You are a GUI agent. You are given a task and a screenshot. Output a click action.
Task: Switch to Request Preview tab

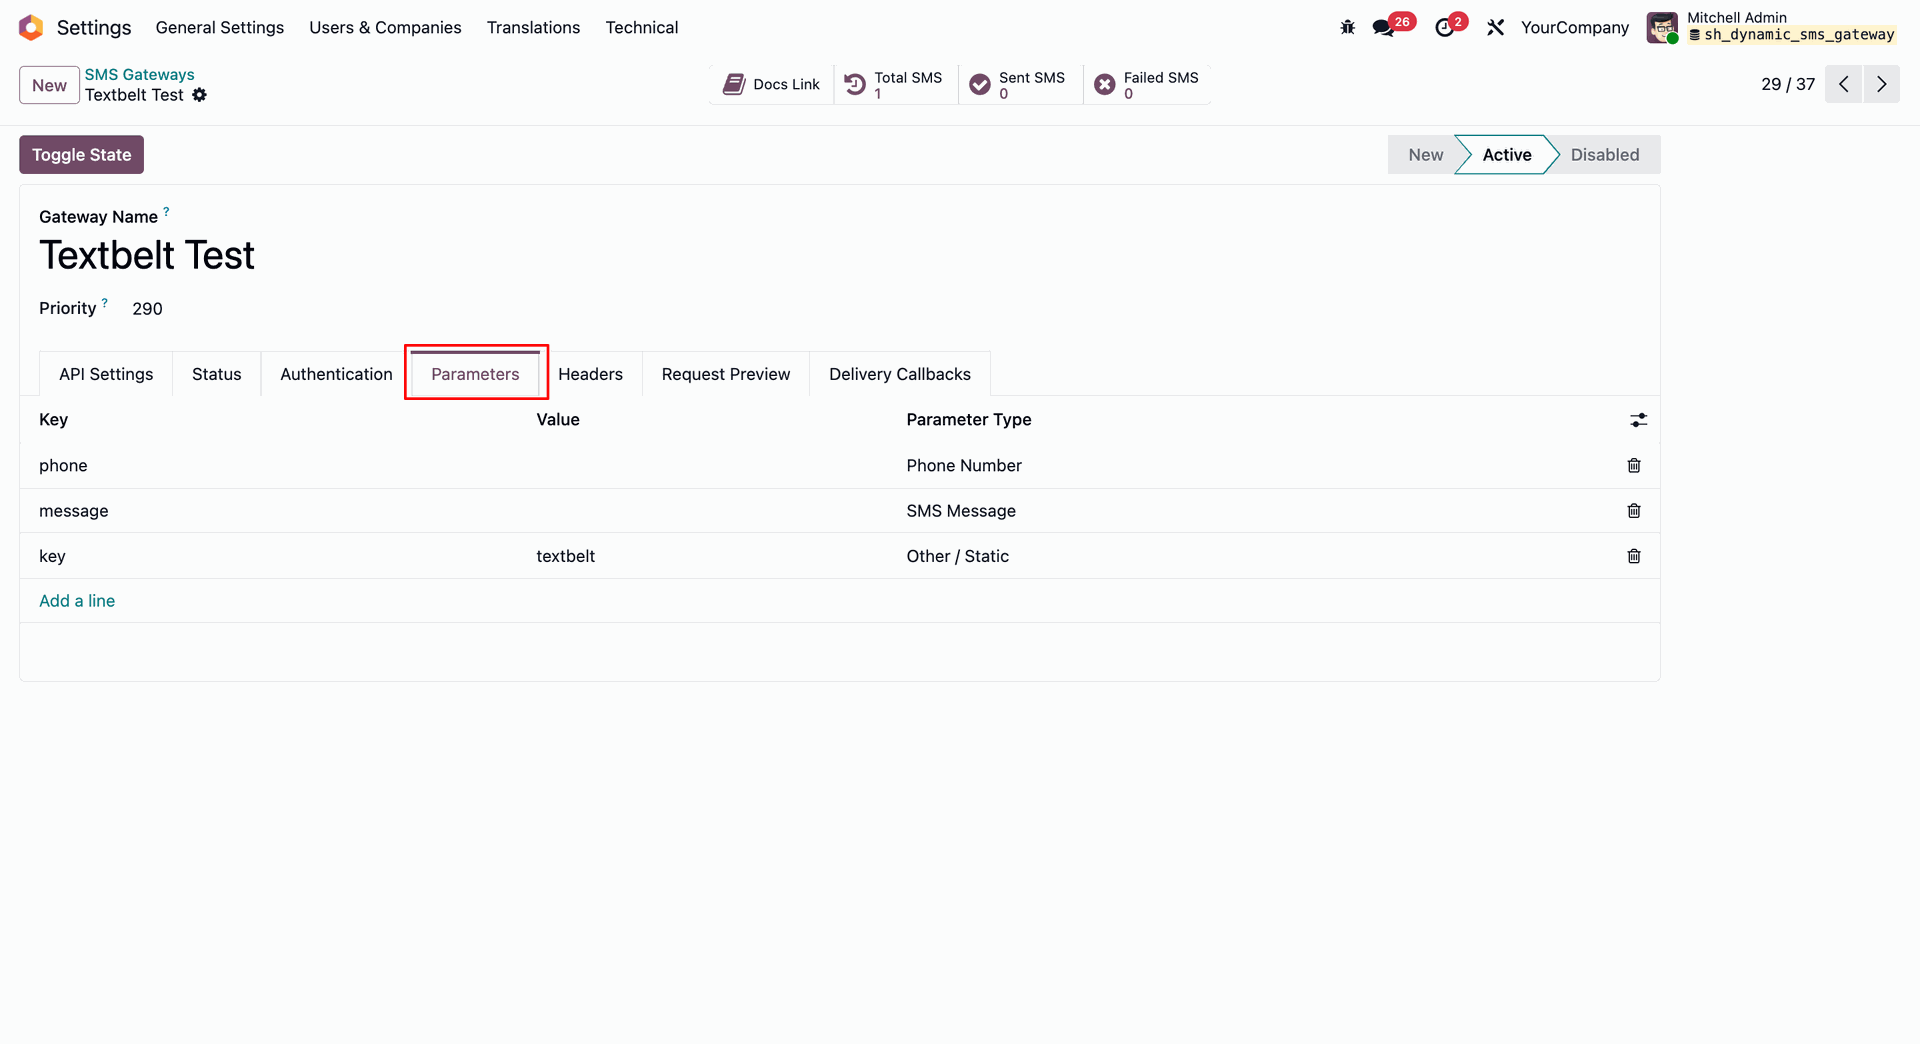tap(725, 374)
